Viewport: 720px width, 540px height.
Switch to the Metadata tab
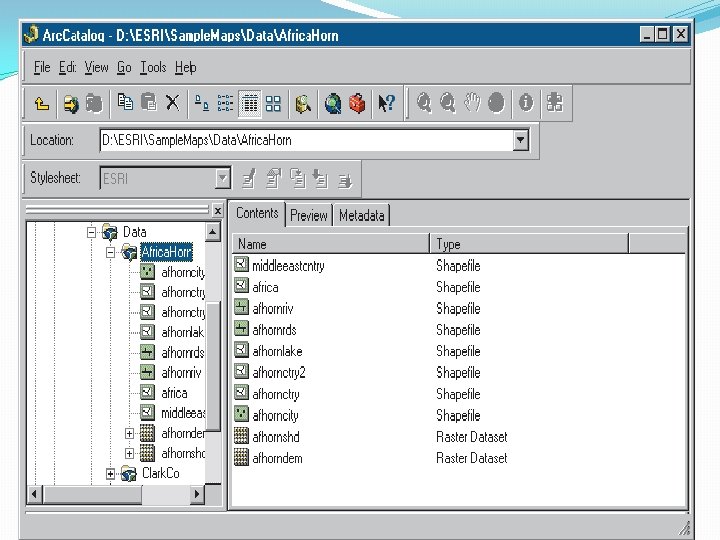pos(361,215)
